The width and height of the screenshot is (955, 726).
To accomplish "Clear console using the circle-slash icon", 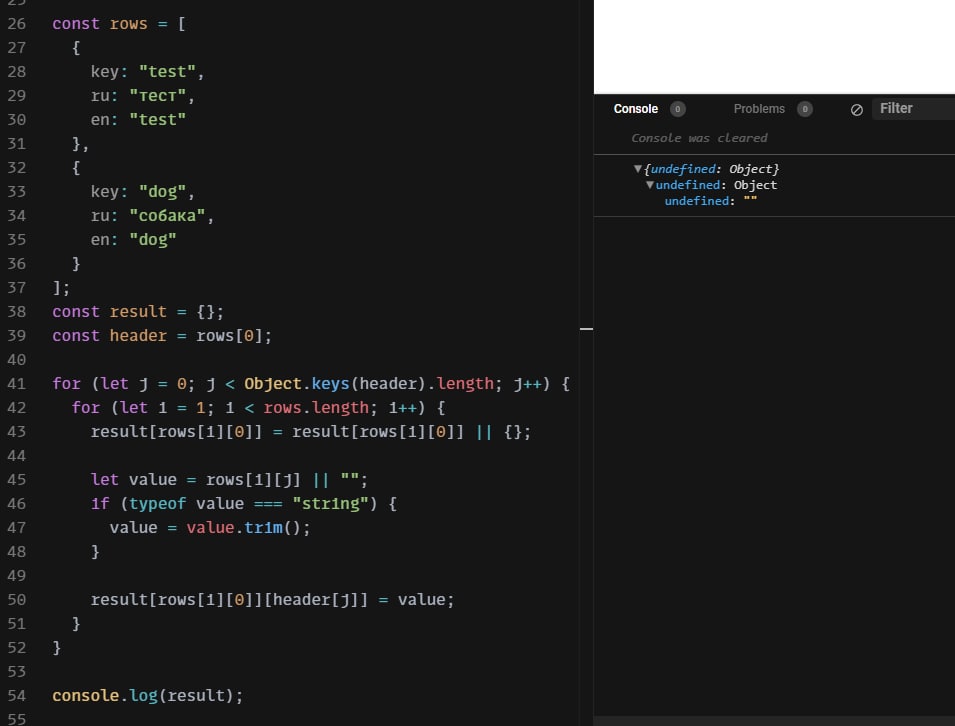I will 856,110.
